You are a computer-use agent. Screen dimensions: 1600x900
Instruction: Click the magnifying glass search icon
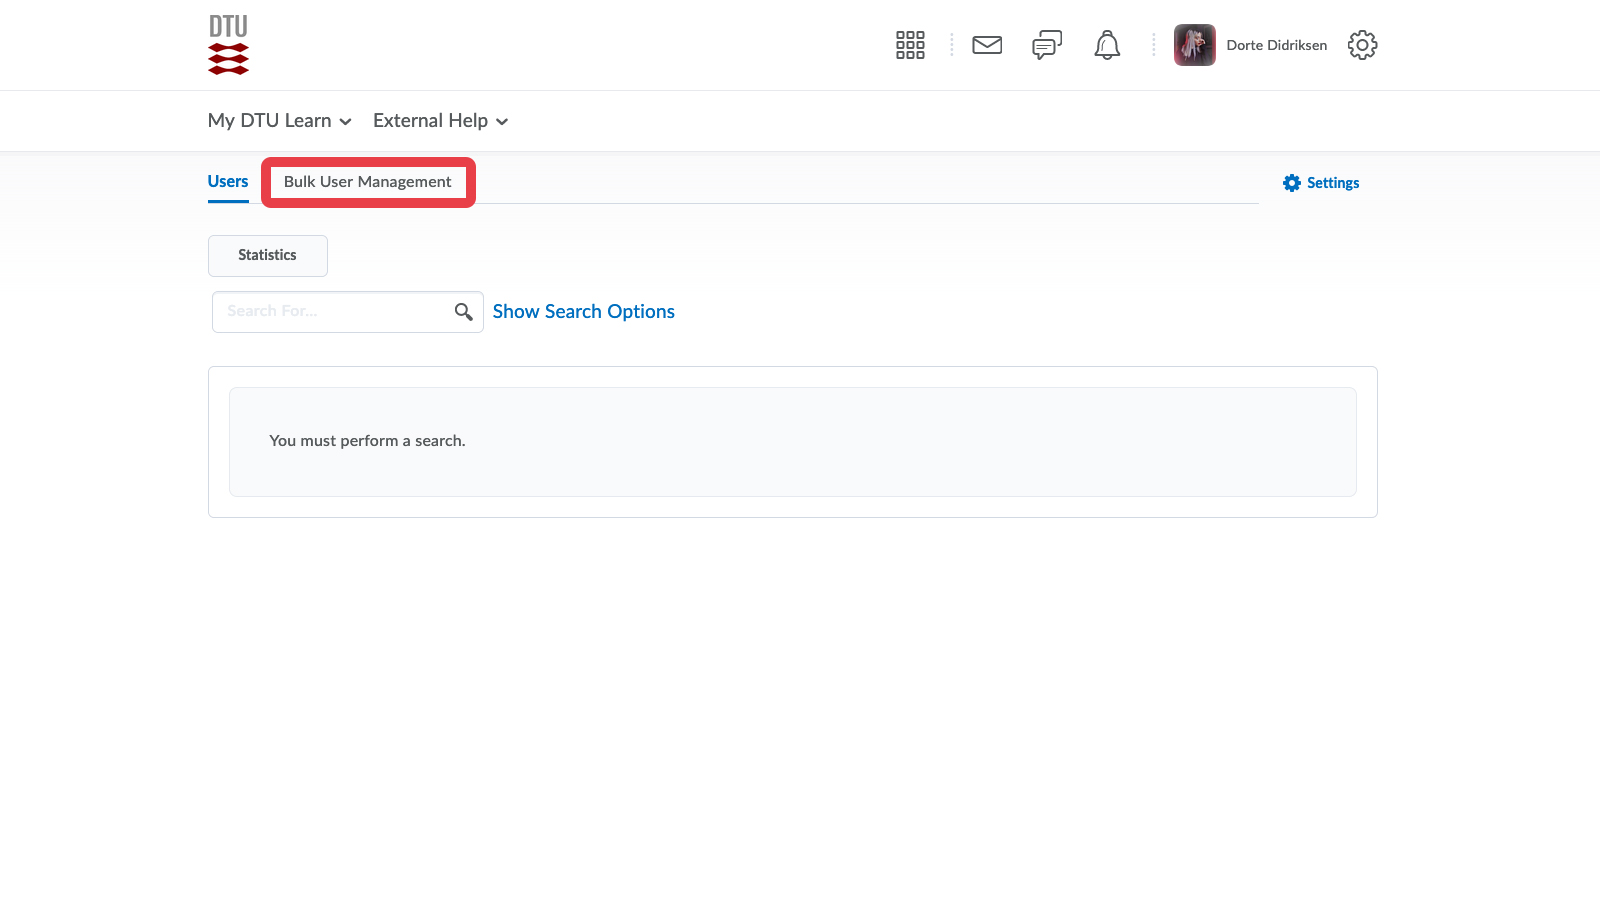pos(463,312)
